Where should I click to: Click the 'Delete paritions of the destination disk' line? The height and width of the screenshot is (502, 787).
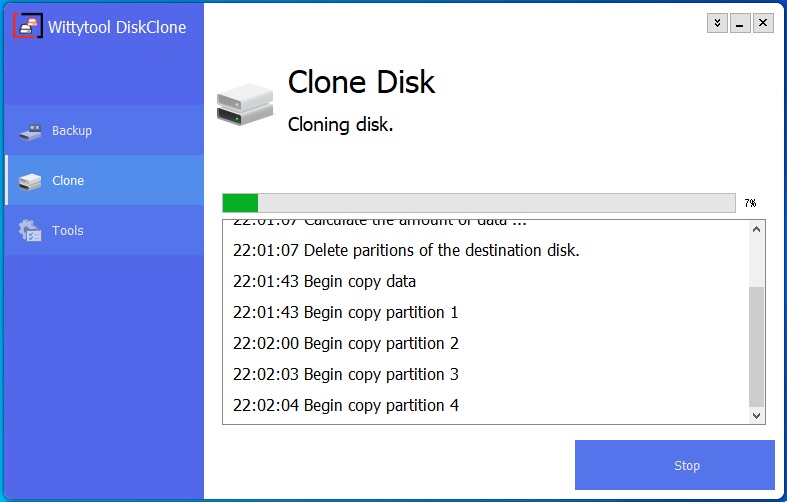pos(406,250)
